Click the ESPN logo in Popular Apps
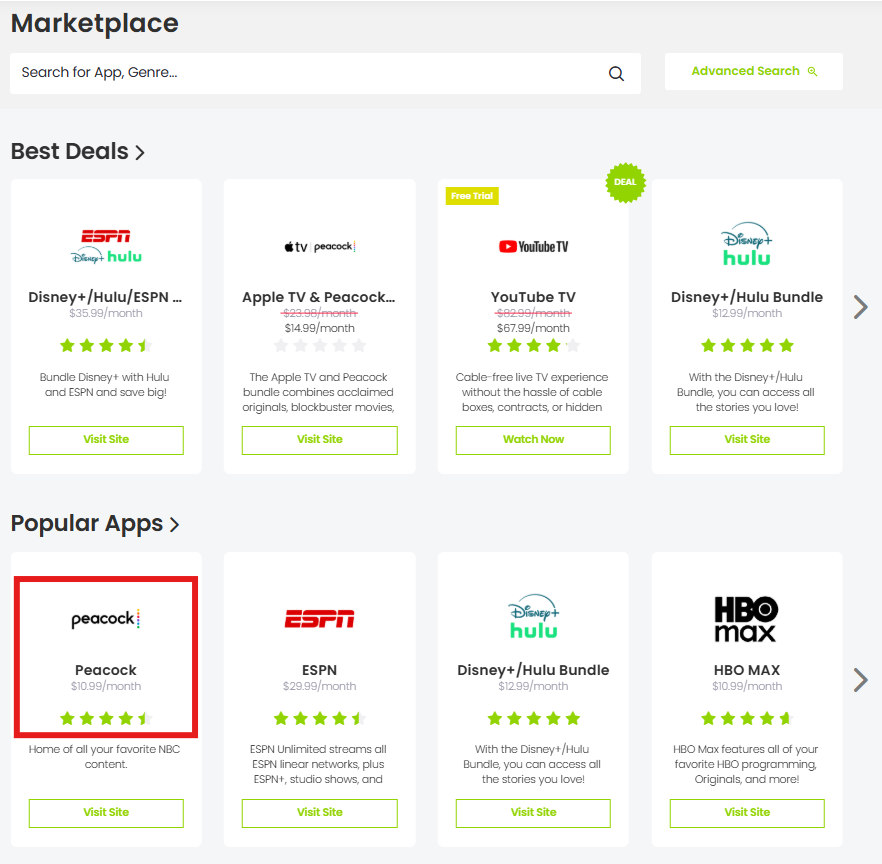This screenshot has height=864, width=882. (319, 620)
